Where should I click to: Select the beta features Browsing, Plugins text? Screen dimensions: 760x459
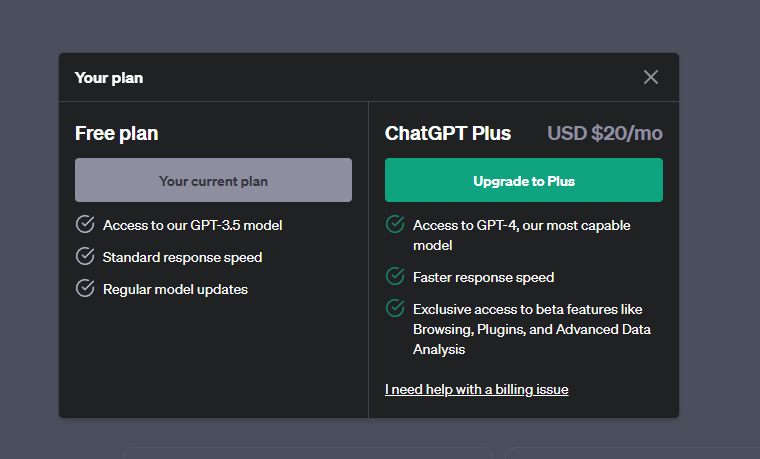point(532,329)
